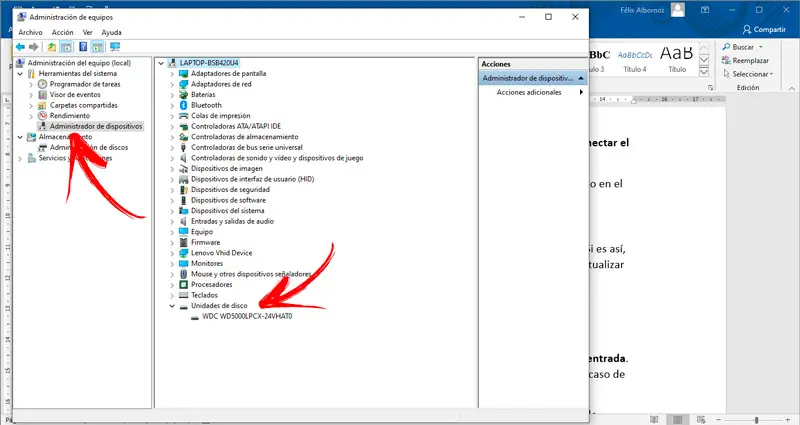Click Controladoras de bus serie universal icon
This screenshot has width=800, height=425.
(184, 147)
